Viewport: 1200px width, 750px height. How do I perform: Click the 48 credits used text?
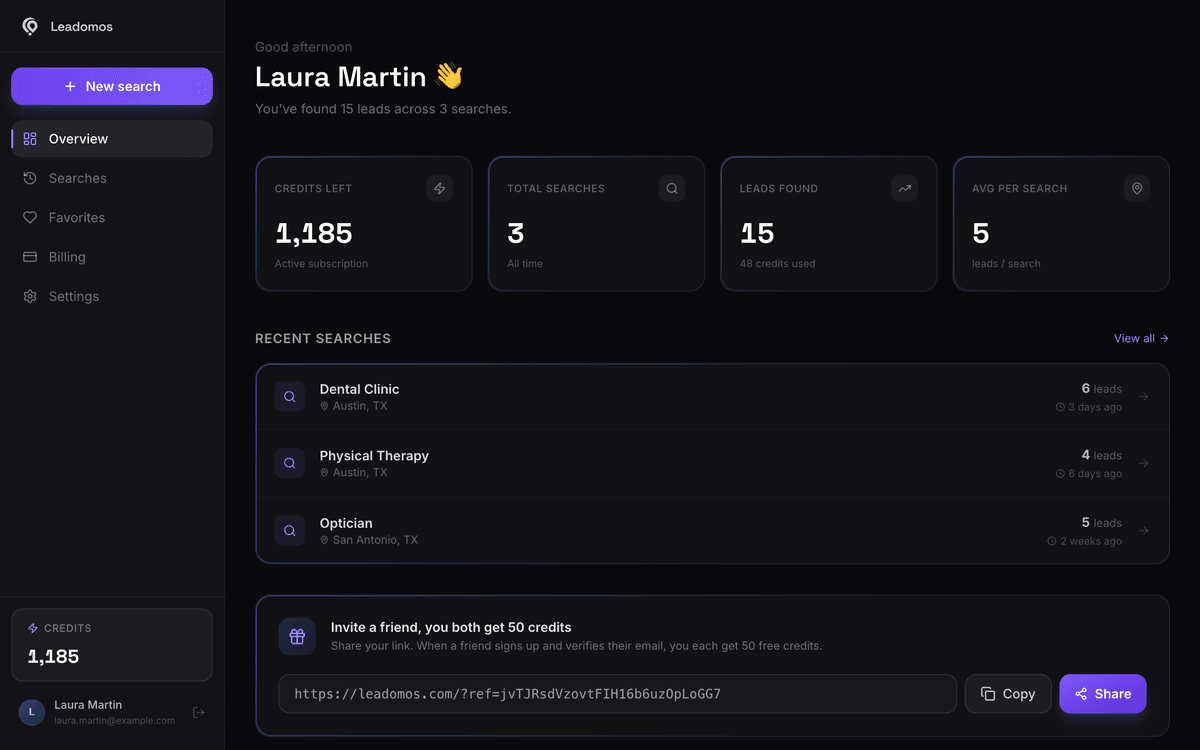tap(777, 264)
